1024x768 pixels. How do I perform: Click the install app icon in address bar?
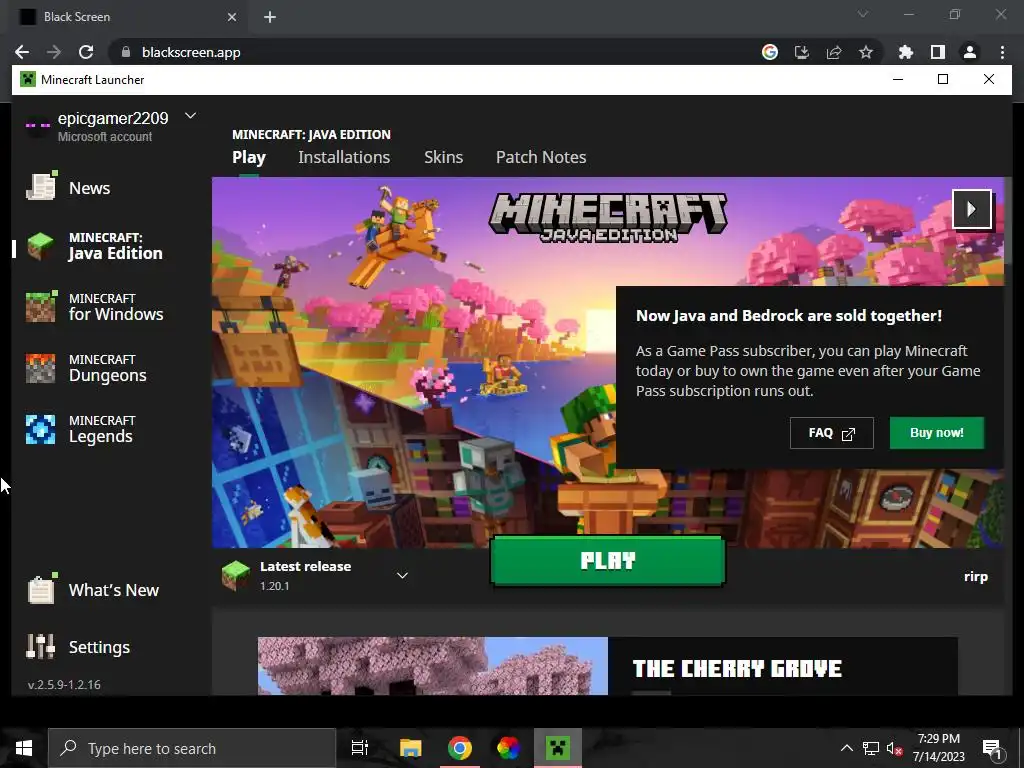pos(802,52)
